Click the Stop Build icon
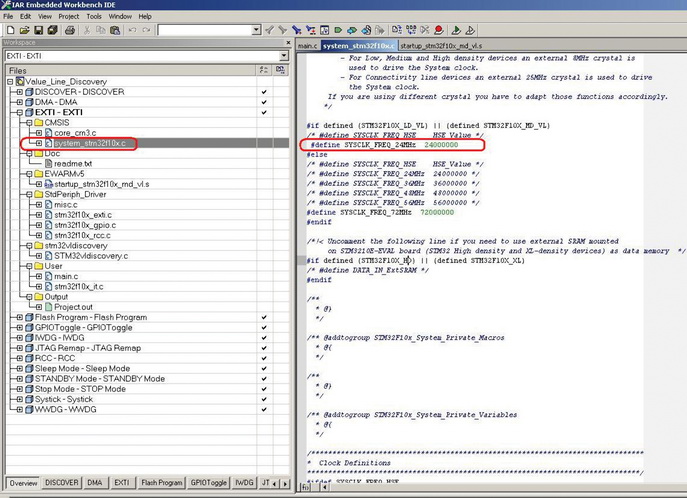This screenshot has height=498, width=687. coord(425,30)
